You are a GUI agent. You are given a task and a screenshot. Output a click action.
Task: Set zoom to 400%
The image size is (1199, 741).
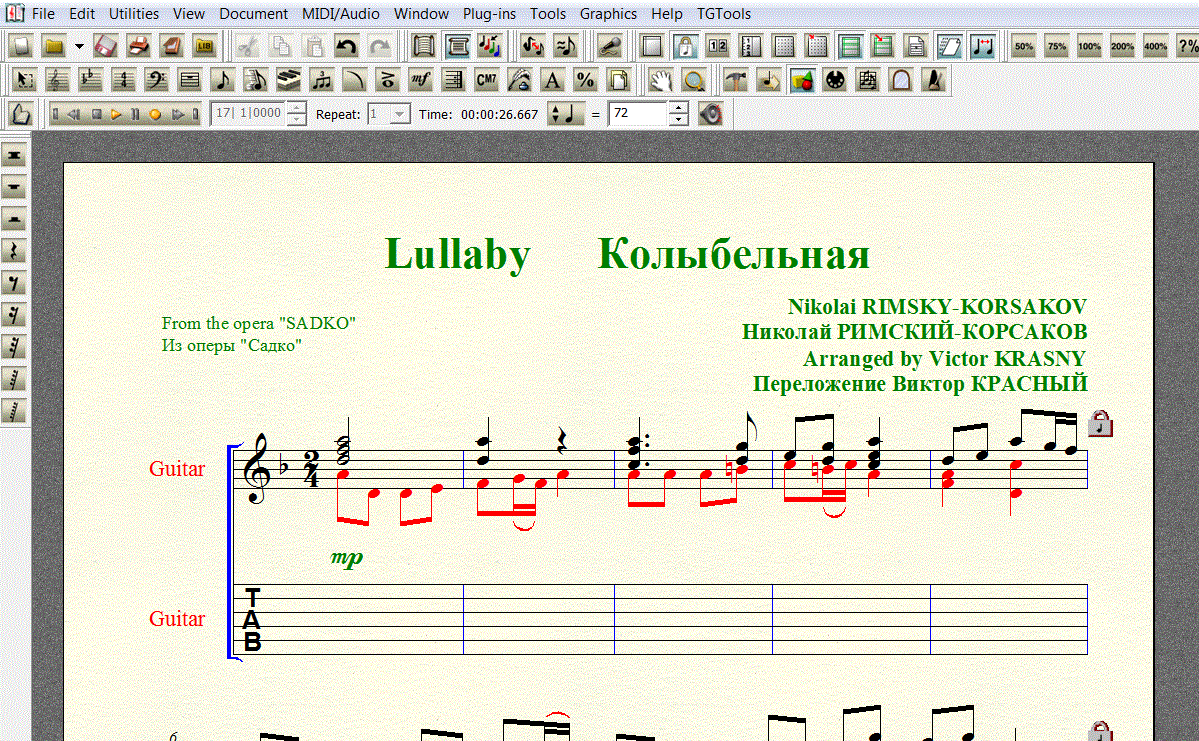click(1155, 46)
